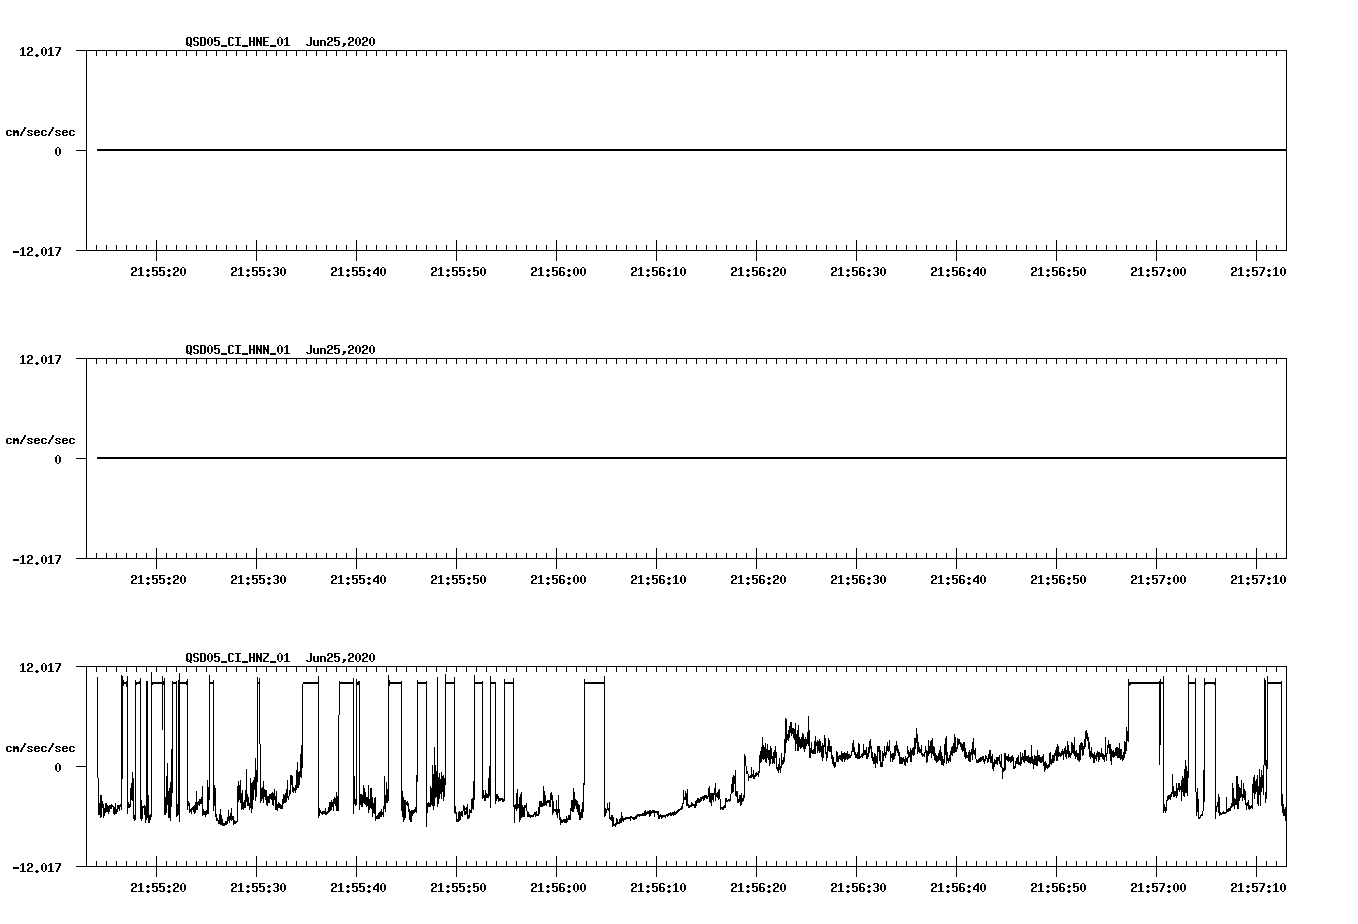The image size is (1358, 924).
Task: Pick the 21:56:00 tick label on the HNN axis
Action: tap(558, 579)
